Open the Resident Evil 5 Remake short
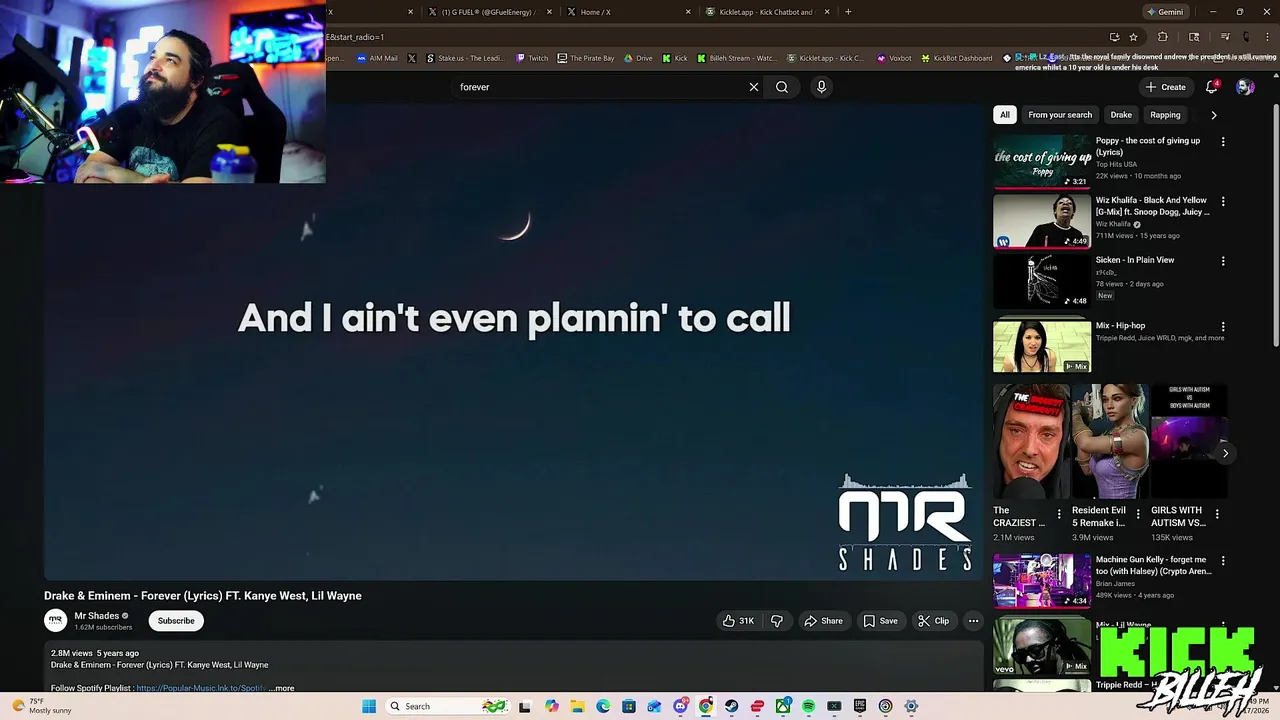Screen dimensions: 1280x720 pyautogui.click(x=1110, y=441)
